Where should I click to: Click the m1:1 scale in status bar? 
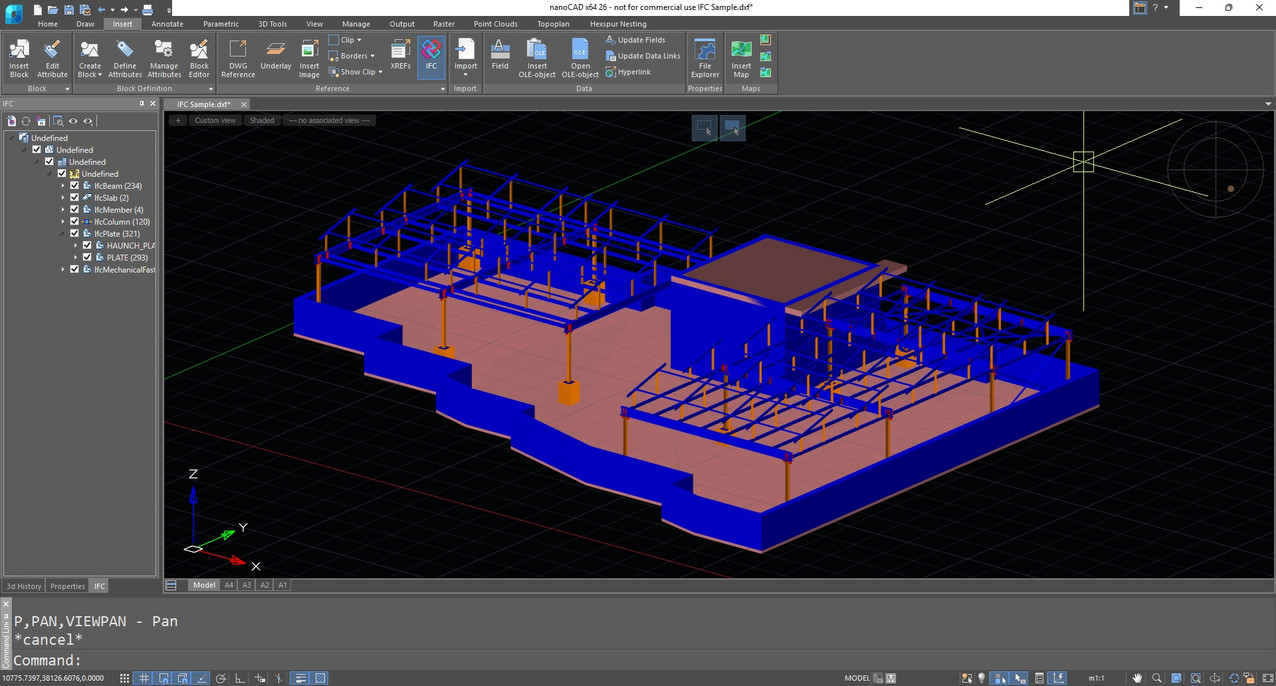pyautogui.click(x=1096, y=678)
